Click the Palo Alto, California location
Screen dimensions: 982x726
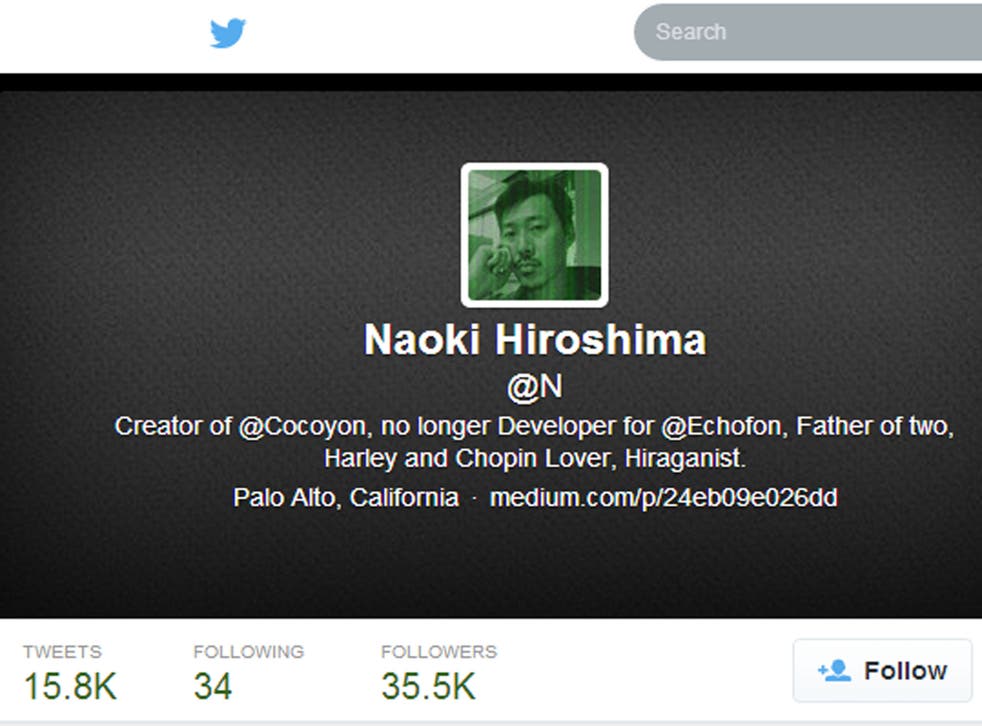coord(346,498)
